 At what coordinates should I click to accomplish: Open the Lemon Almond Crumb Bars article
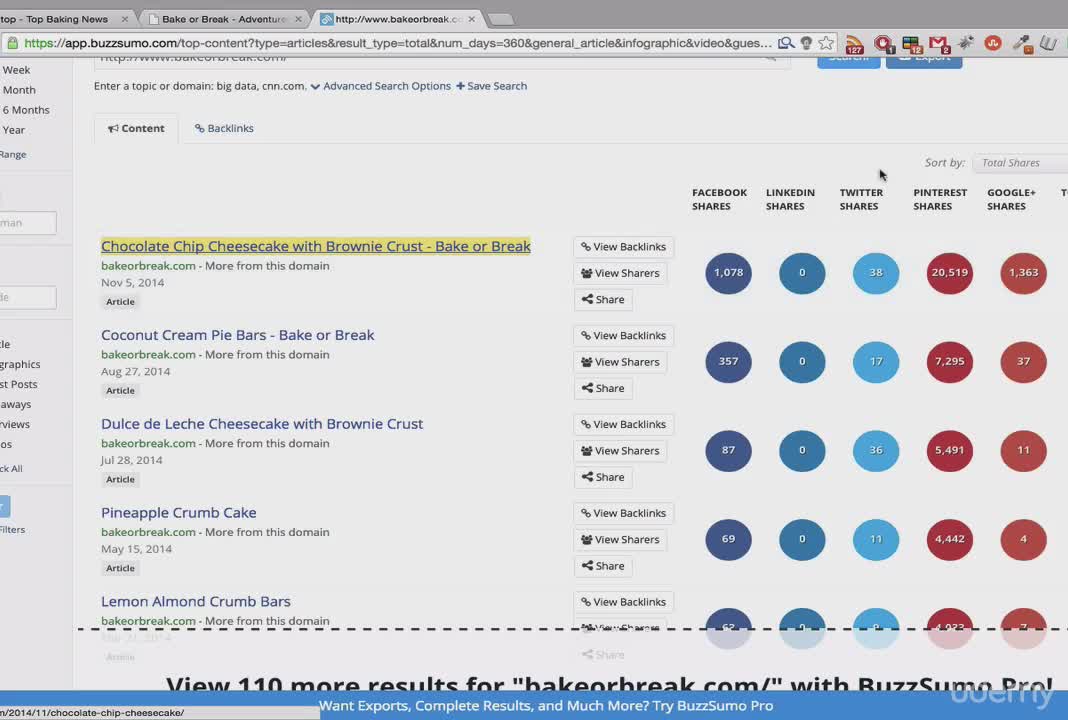tap(195, 601)
